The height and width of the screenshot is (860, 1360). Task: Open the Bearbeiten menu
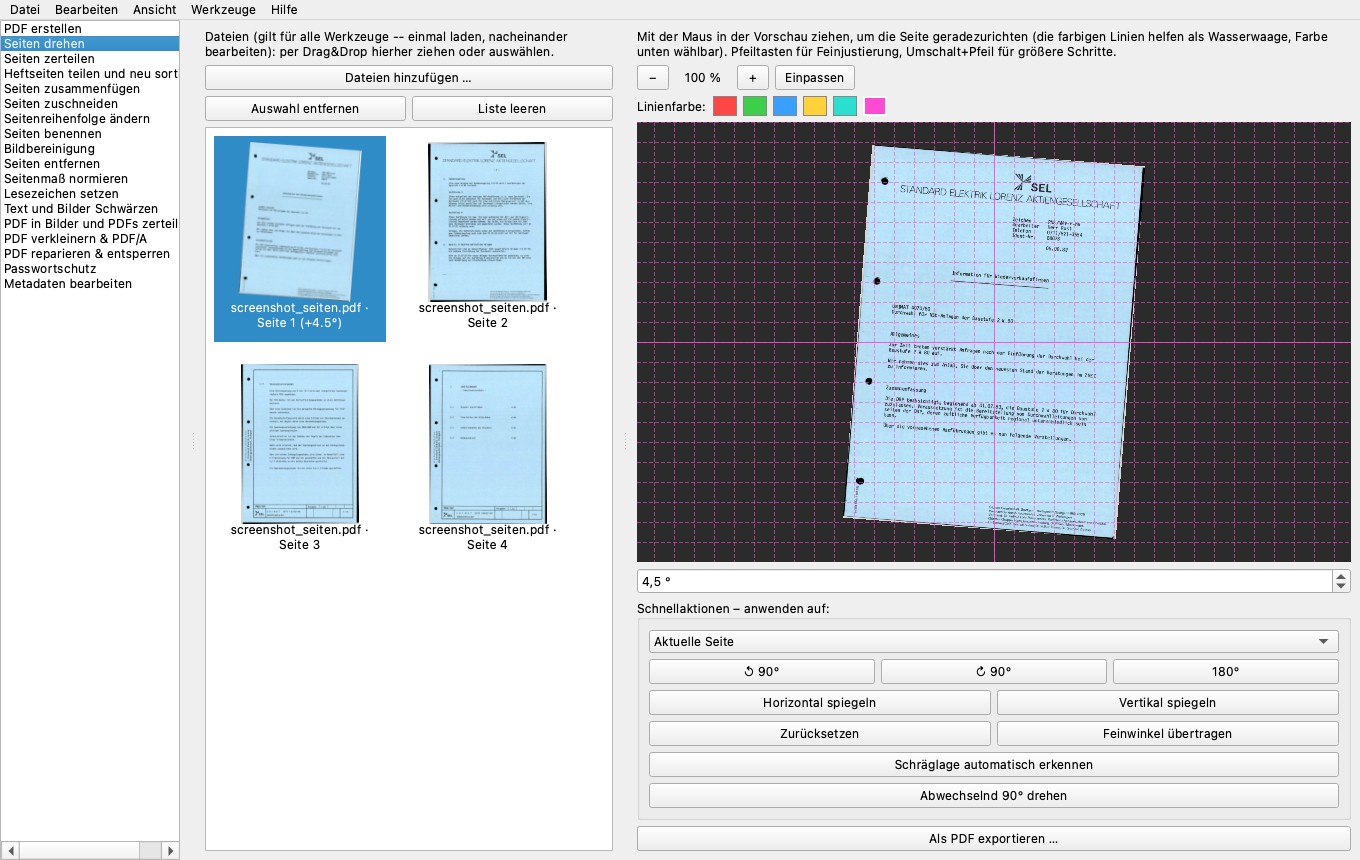(86, 9)
